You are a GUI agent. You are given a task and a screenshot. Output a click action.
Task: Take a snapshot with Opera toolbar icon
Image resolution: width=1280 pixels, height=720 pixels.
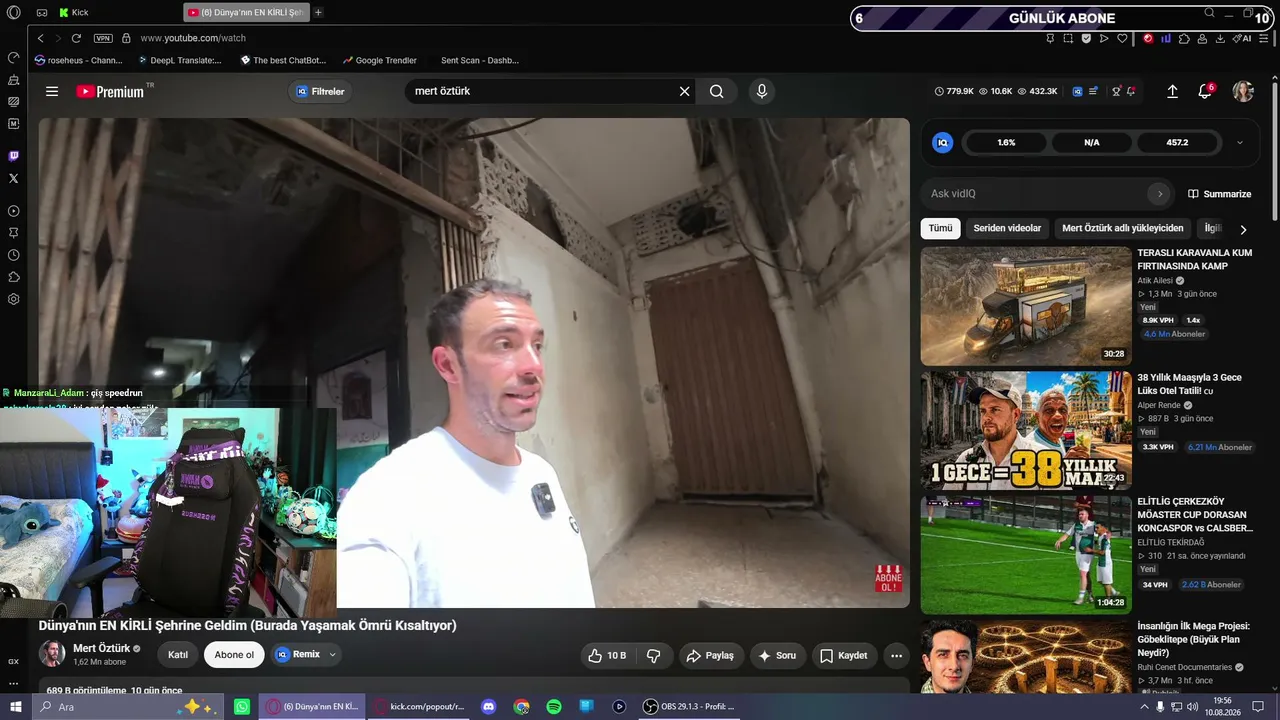[1068, 38]
